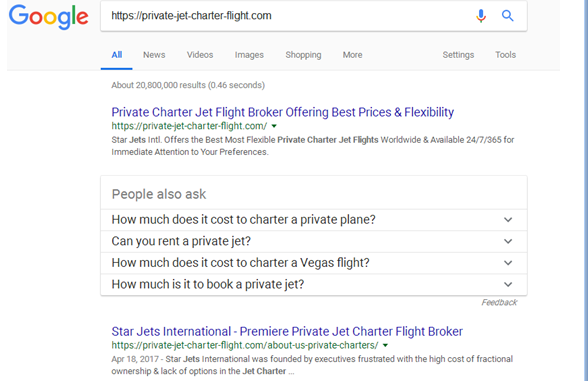Open search Settings menu
588x381 pixels.
coord(458,55)
